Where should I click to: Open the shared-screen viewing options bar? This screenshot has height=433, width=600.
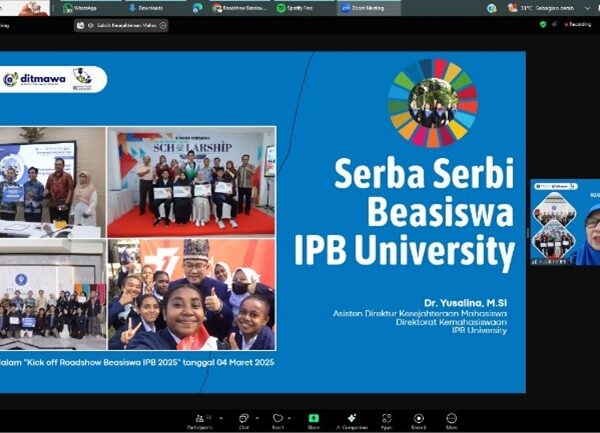pyautogui.click(x=121, y=25)
